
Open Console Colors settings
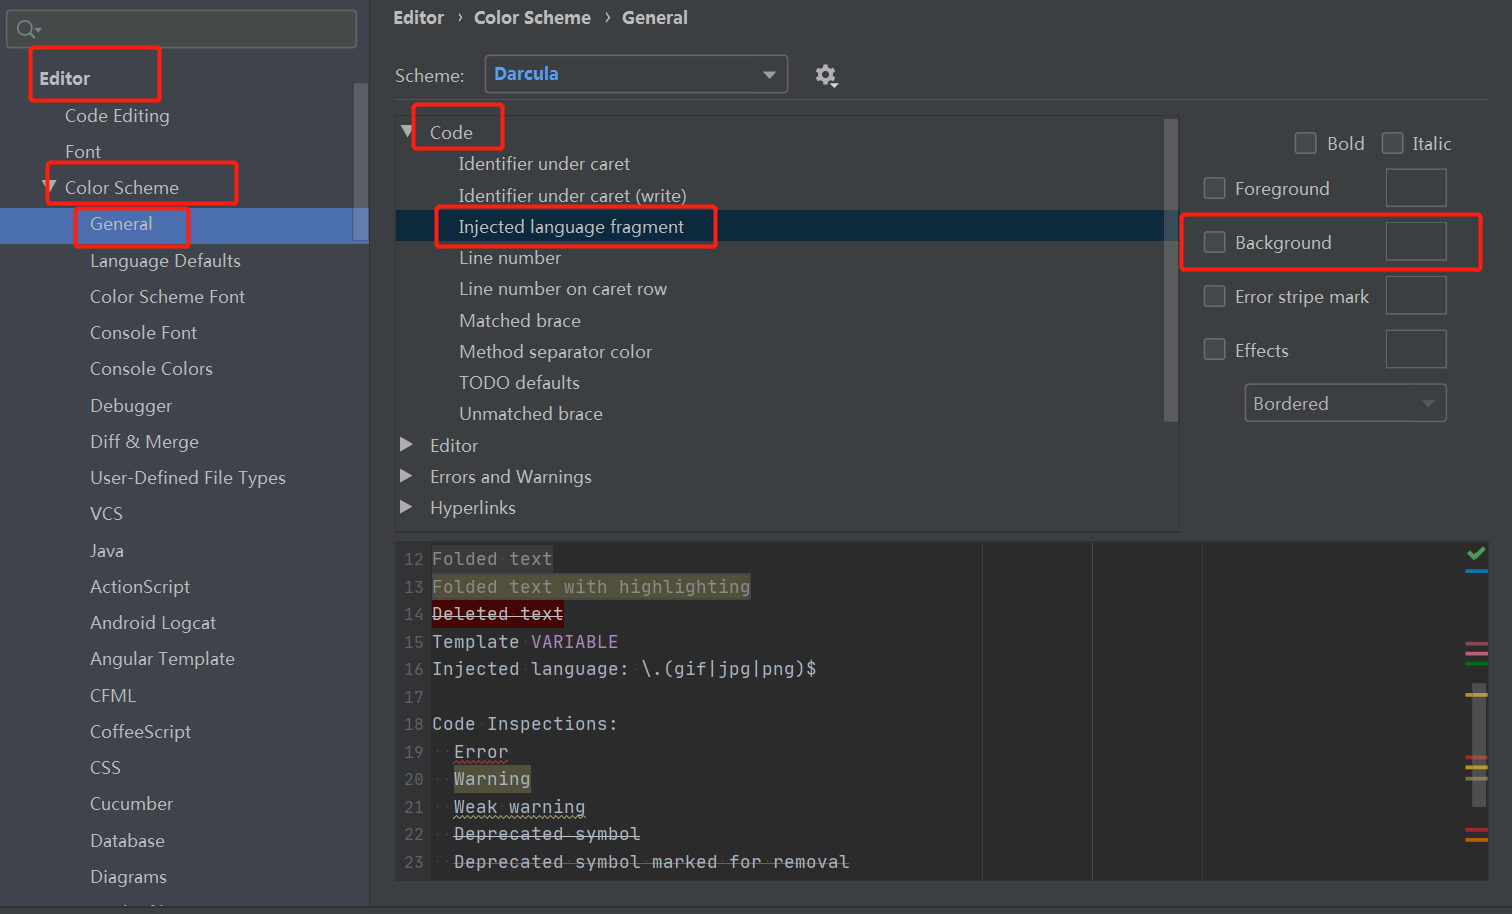point(151,368)
